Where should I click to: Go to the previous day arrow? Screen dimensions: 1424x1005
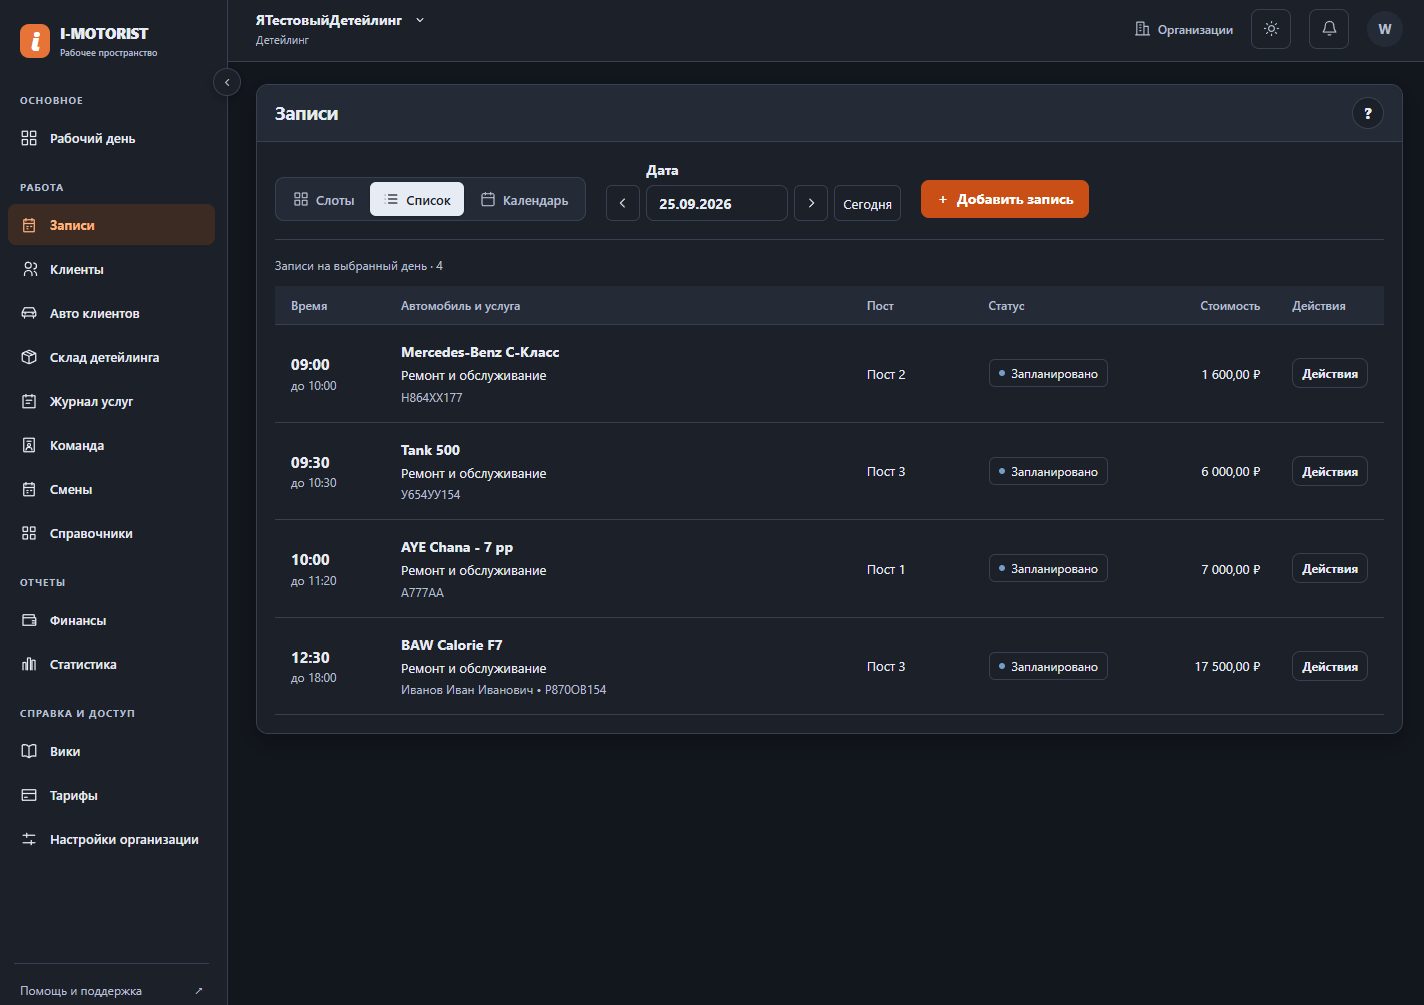pyautogui.click(x=622, y=203)
